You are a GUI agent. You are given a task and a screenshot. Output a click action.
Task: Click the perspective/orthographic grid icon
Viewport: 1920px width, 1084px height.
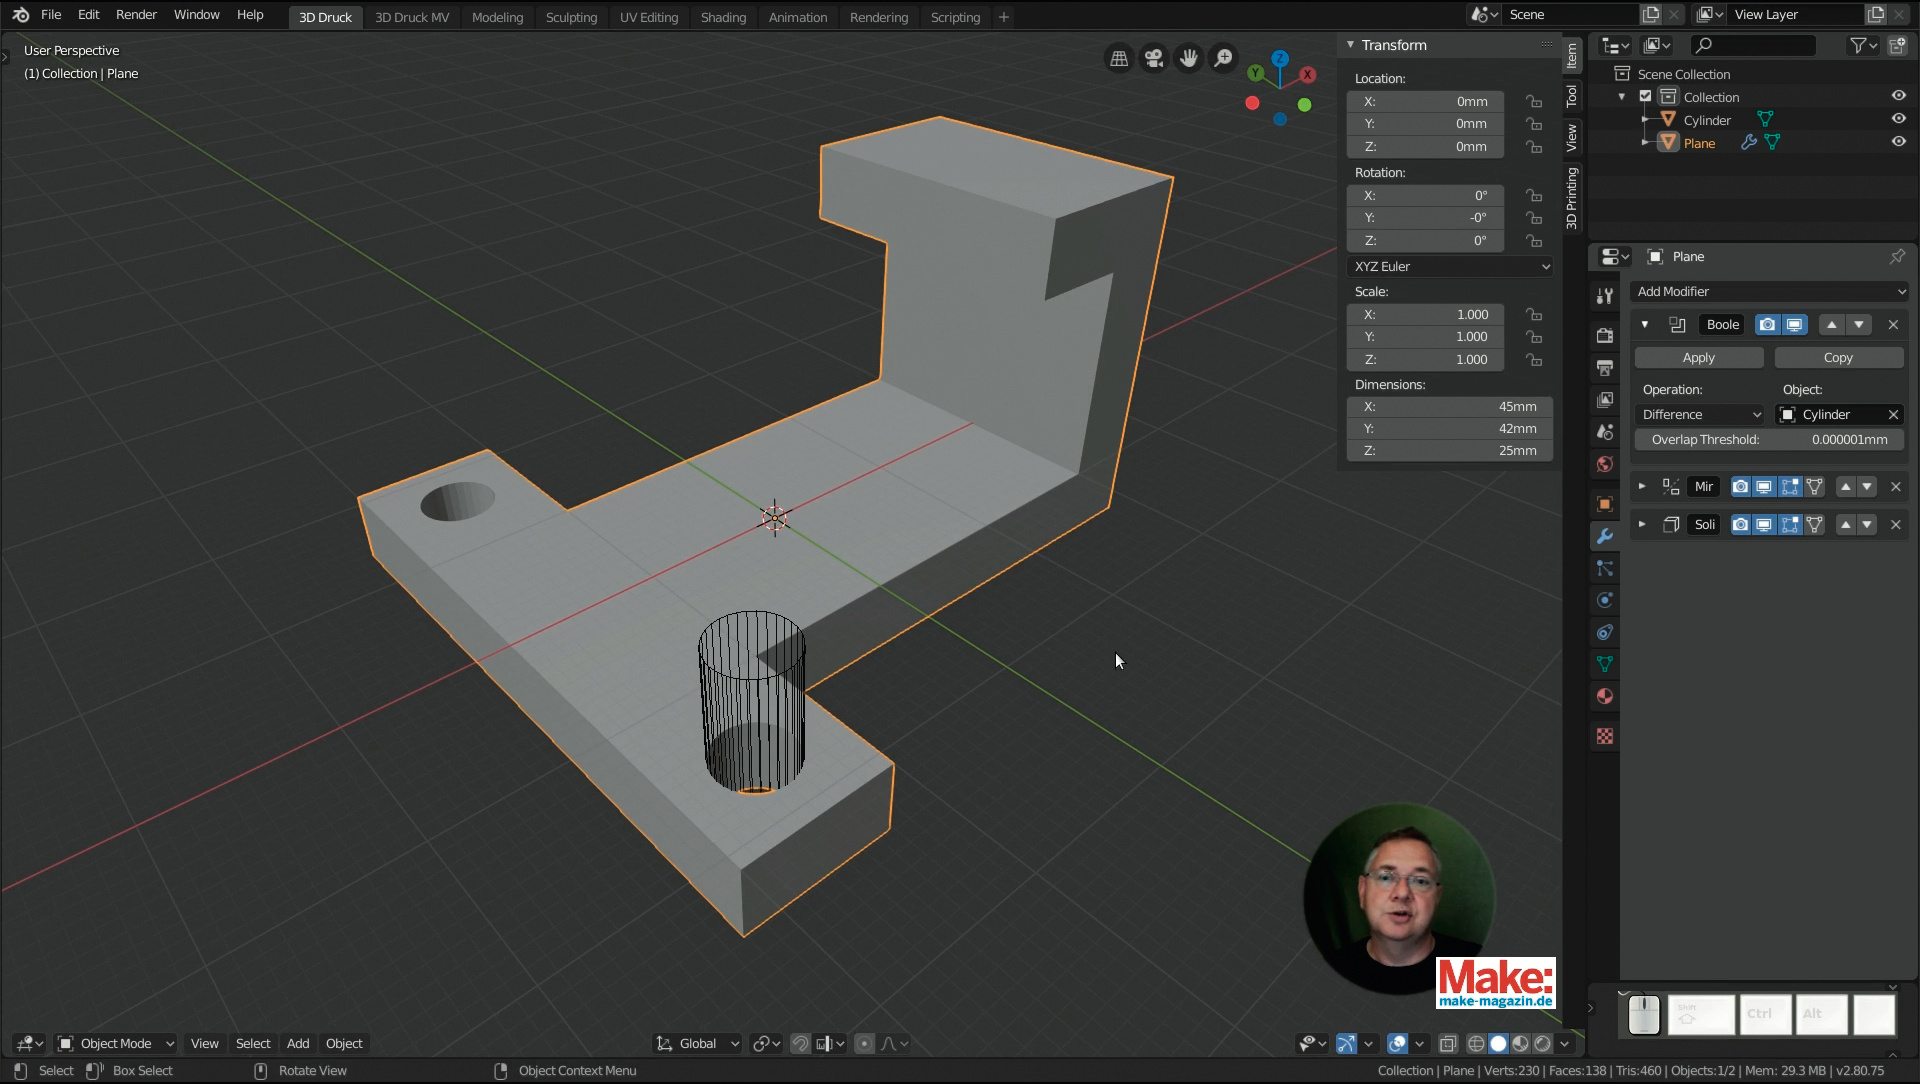(1119, 59)
